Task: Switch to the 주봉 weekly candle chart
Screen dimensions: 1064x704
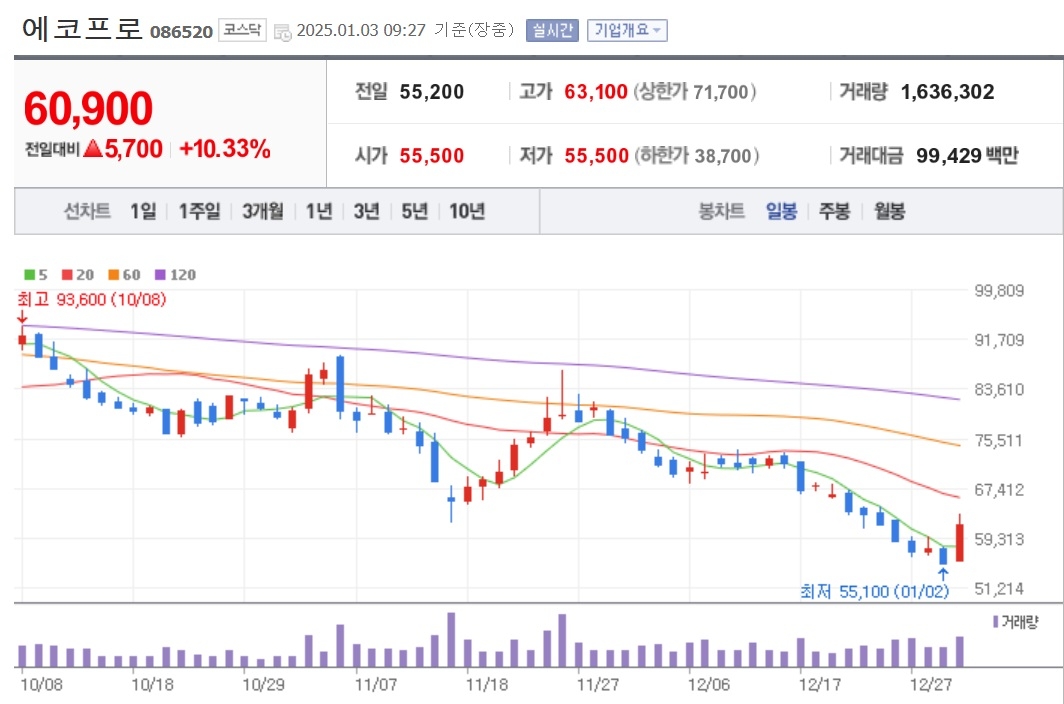Action: point(835,211)
